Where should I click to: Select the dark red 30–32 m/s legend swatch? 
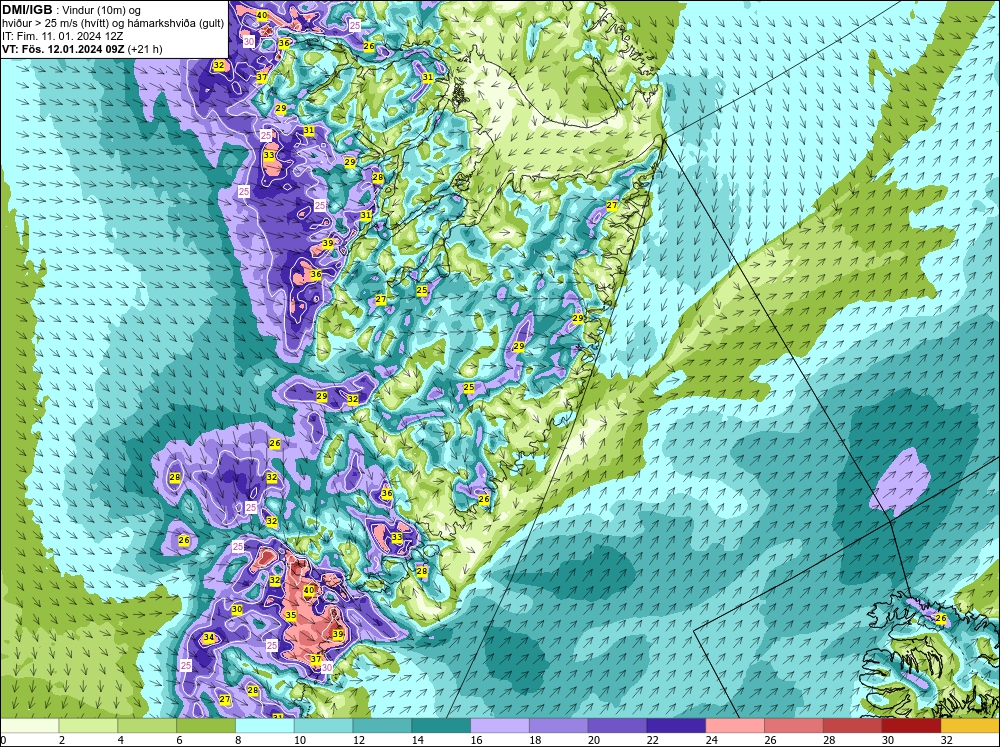click(911, 726)
